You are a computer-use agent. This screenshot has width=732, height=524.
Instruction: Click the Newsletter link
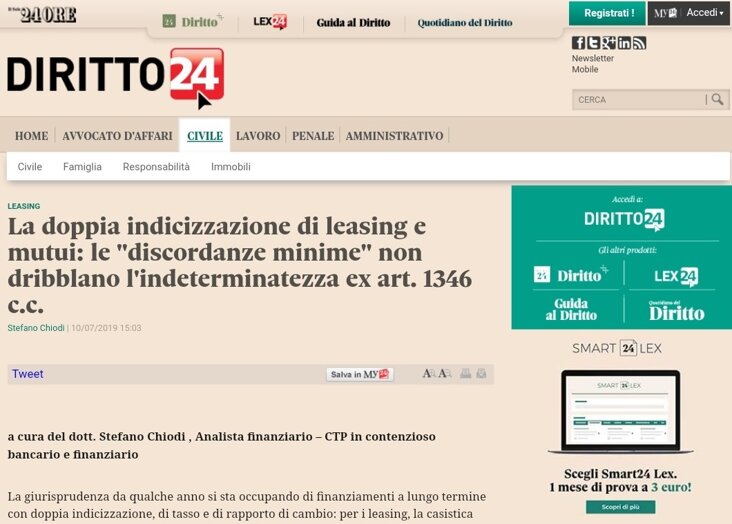[593, 58]
